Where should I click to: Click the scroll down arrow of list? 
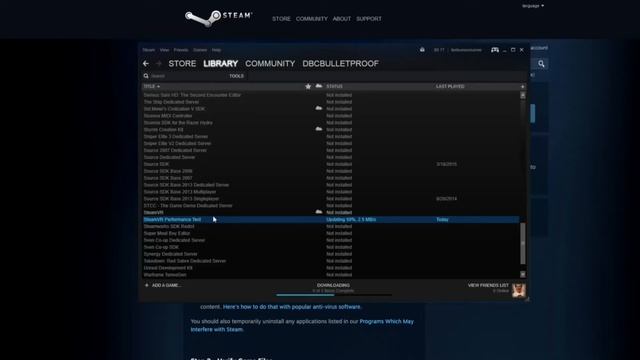522,274
